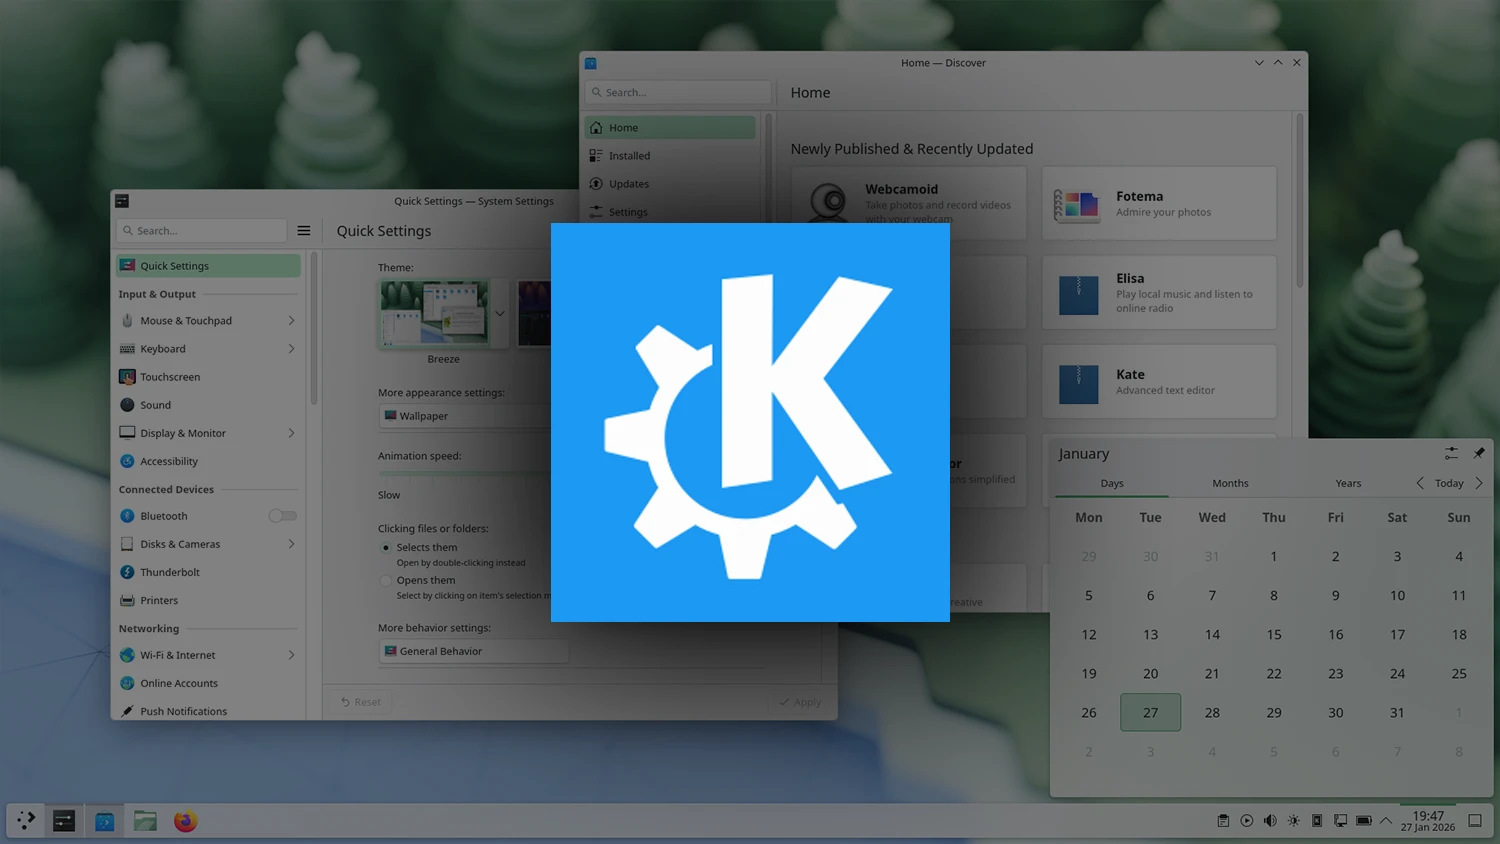Click the network connections tray icon
This screenshot has width=1500, height=844.
coord(1340,821)
